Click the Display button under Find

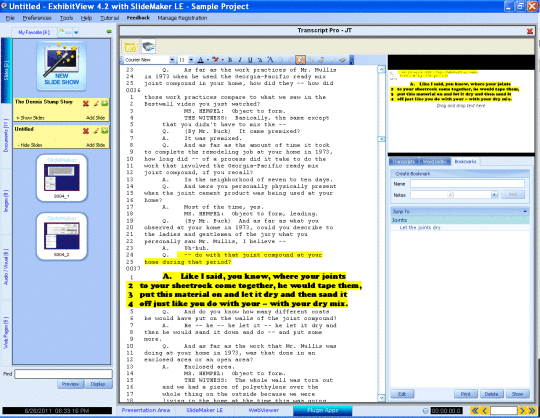click(98, 384)
